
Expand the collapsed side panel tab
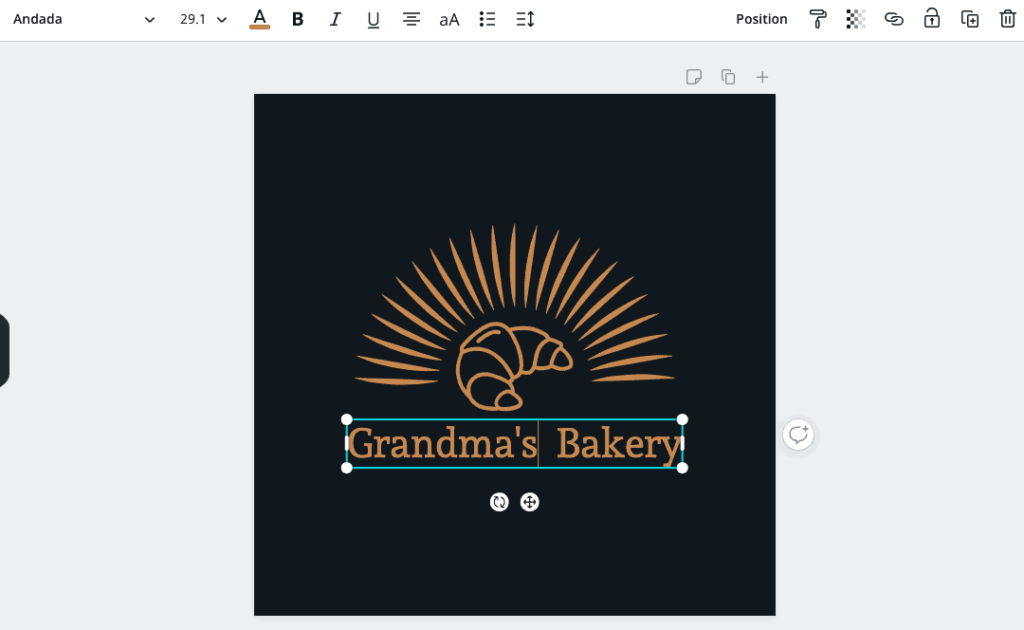click(x=4, y=351)
